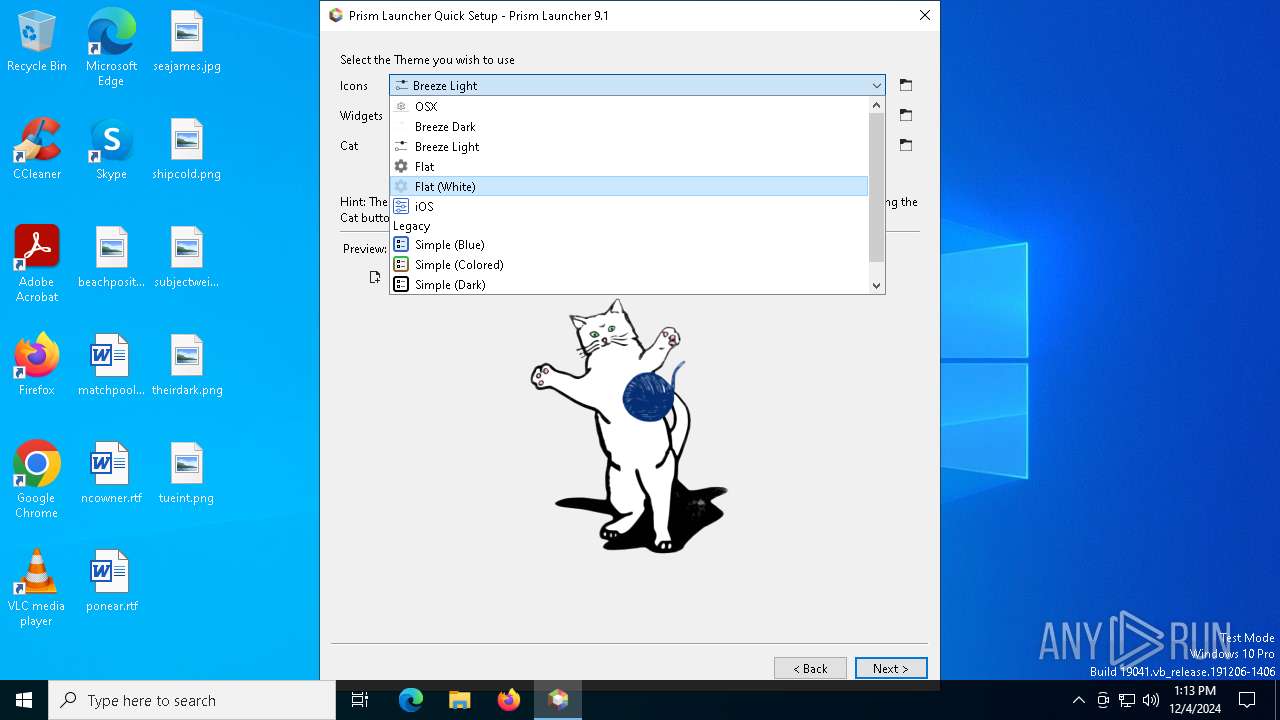Select OSX icon theme option
This screenshot has height=720, width=1280.
(629, 106)
